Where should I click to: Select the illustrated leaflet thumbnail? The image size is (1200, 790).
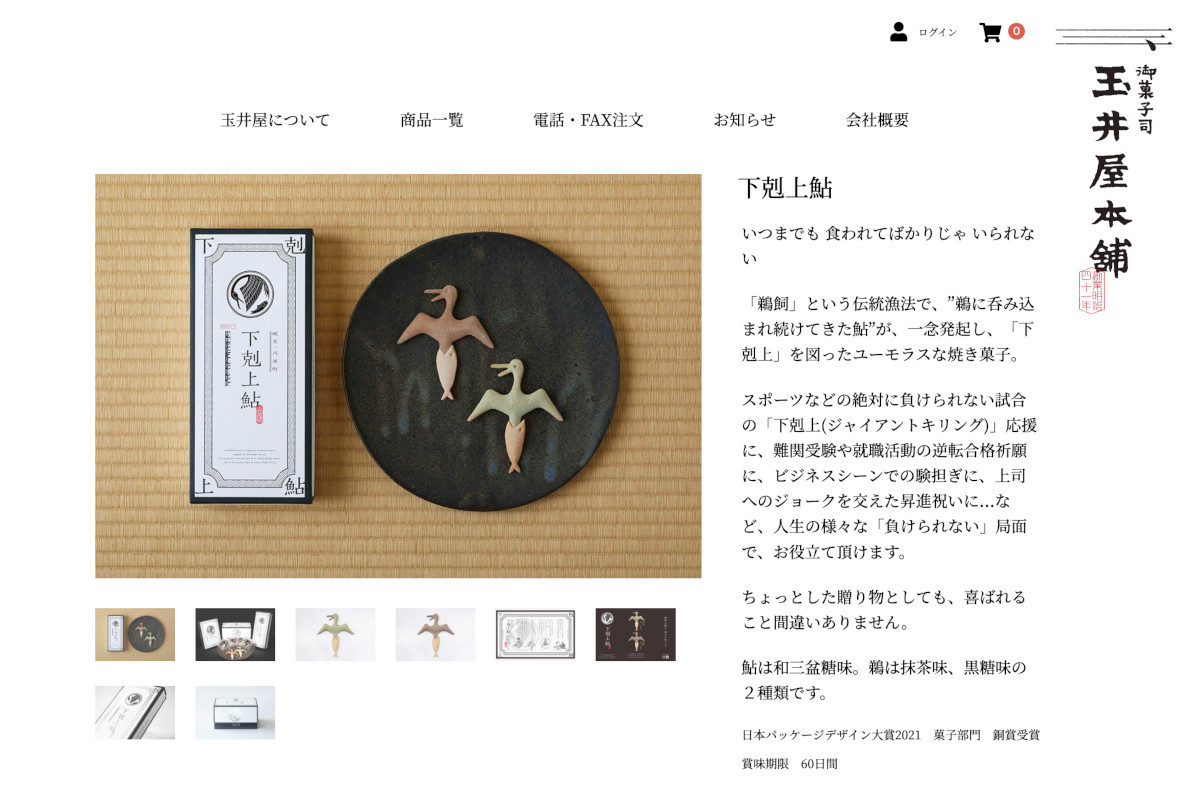[535, 634]
